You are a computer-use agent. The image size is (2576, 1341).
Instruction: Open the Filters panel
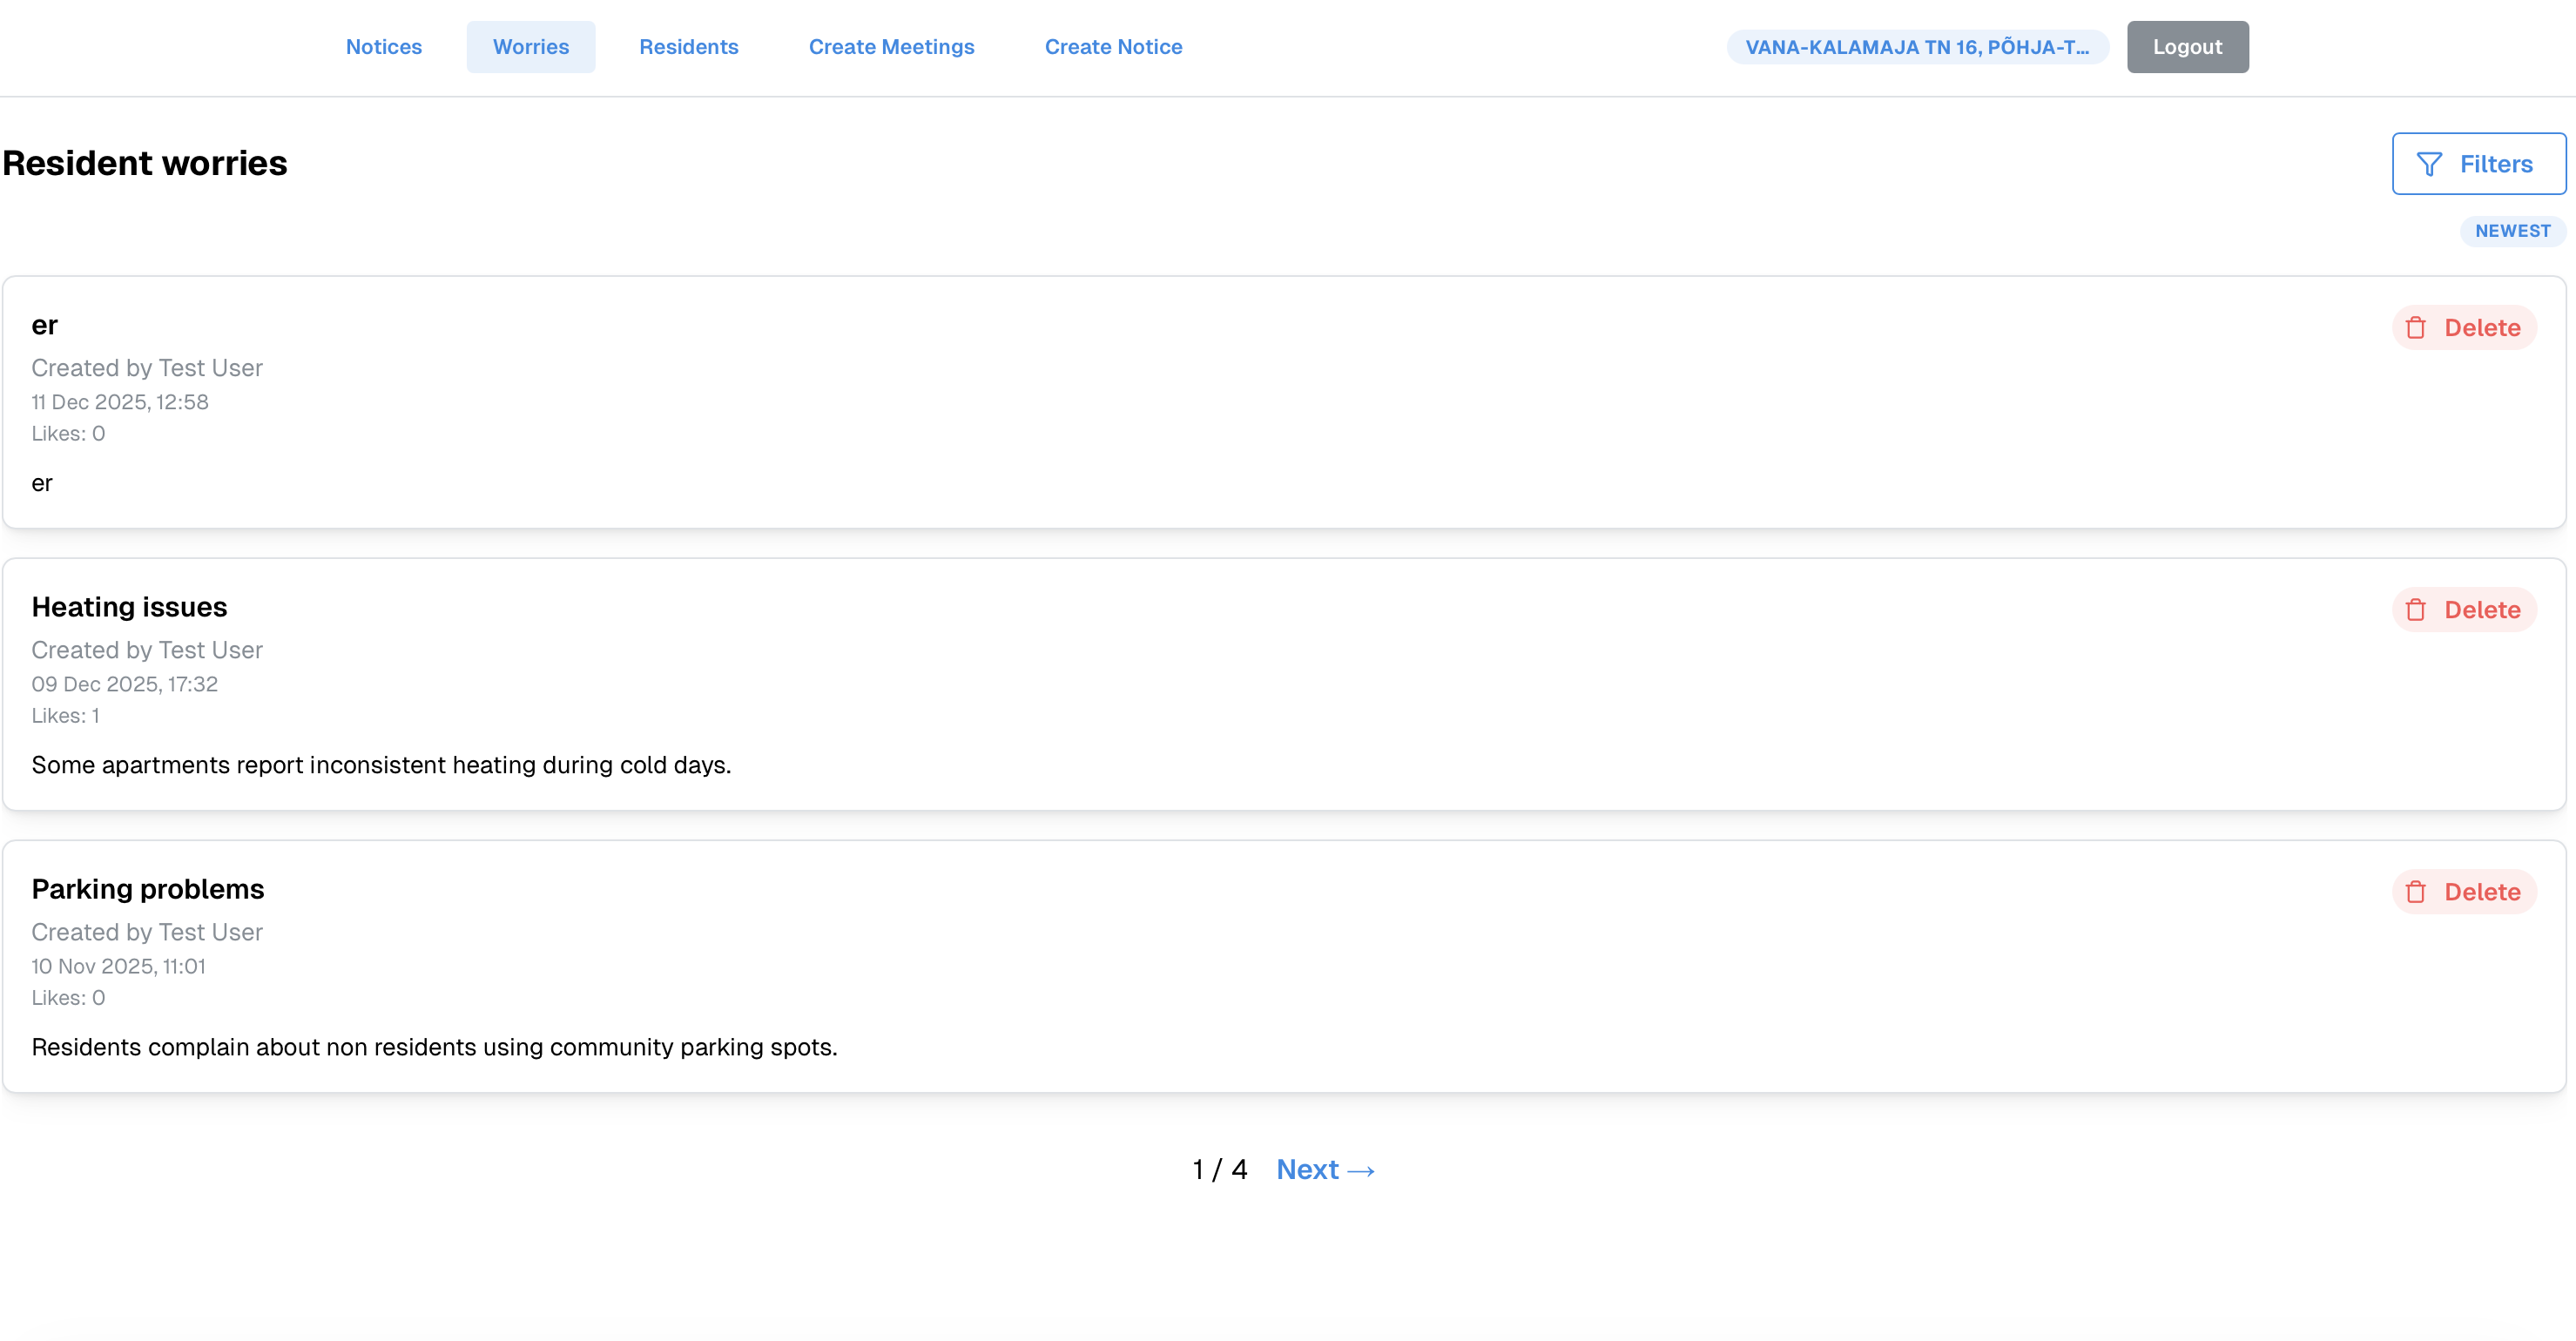tap(2478, 164)
